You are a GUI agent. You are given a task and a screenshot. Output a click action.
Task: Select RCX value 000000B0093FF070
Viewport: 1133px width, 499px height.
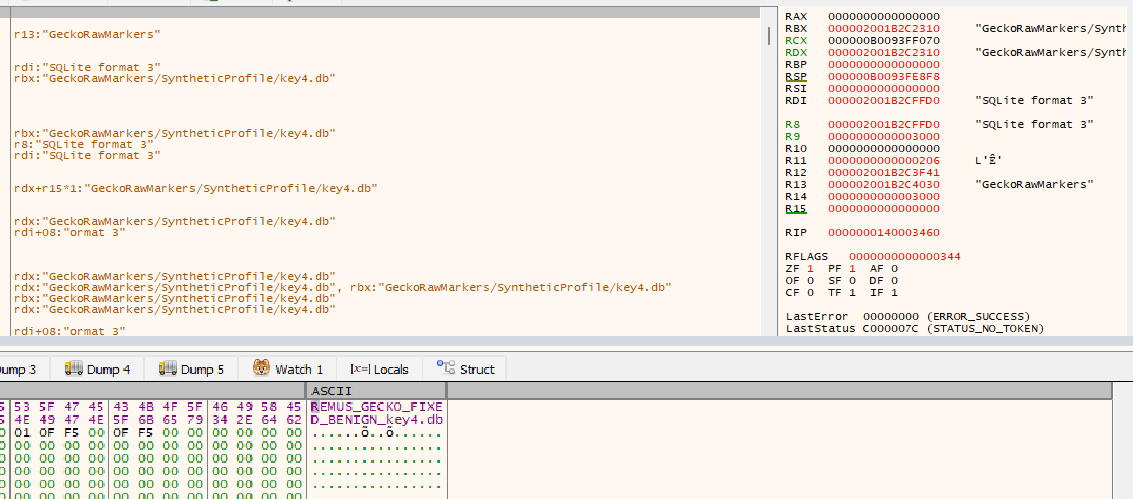click(884, 40)
